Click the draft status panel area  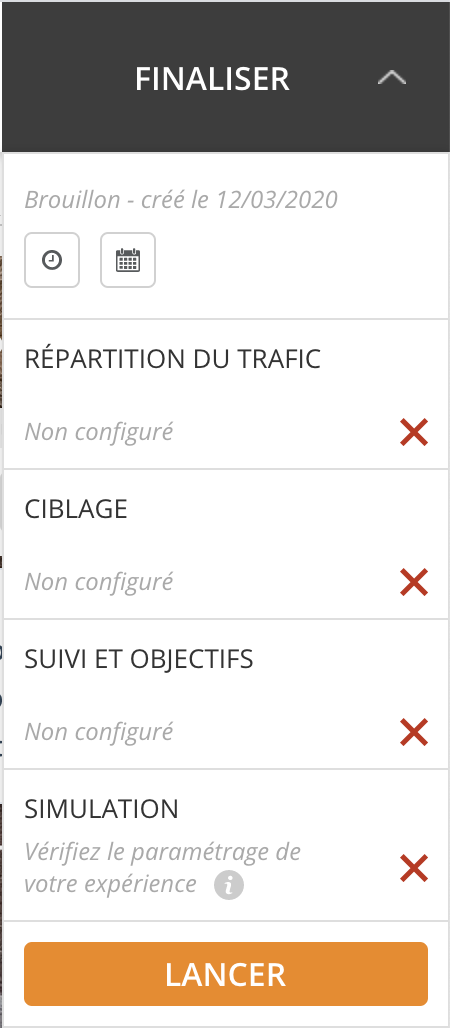(226, 236)
